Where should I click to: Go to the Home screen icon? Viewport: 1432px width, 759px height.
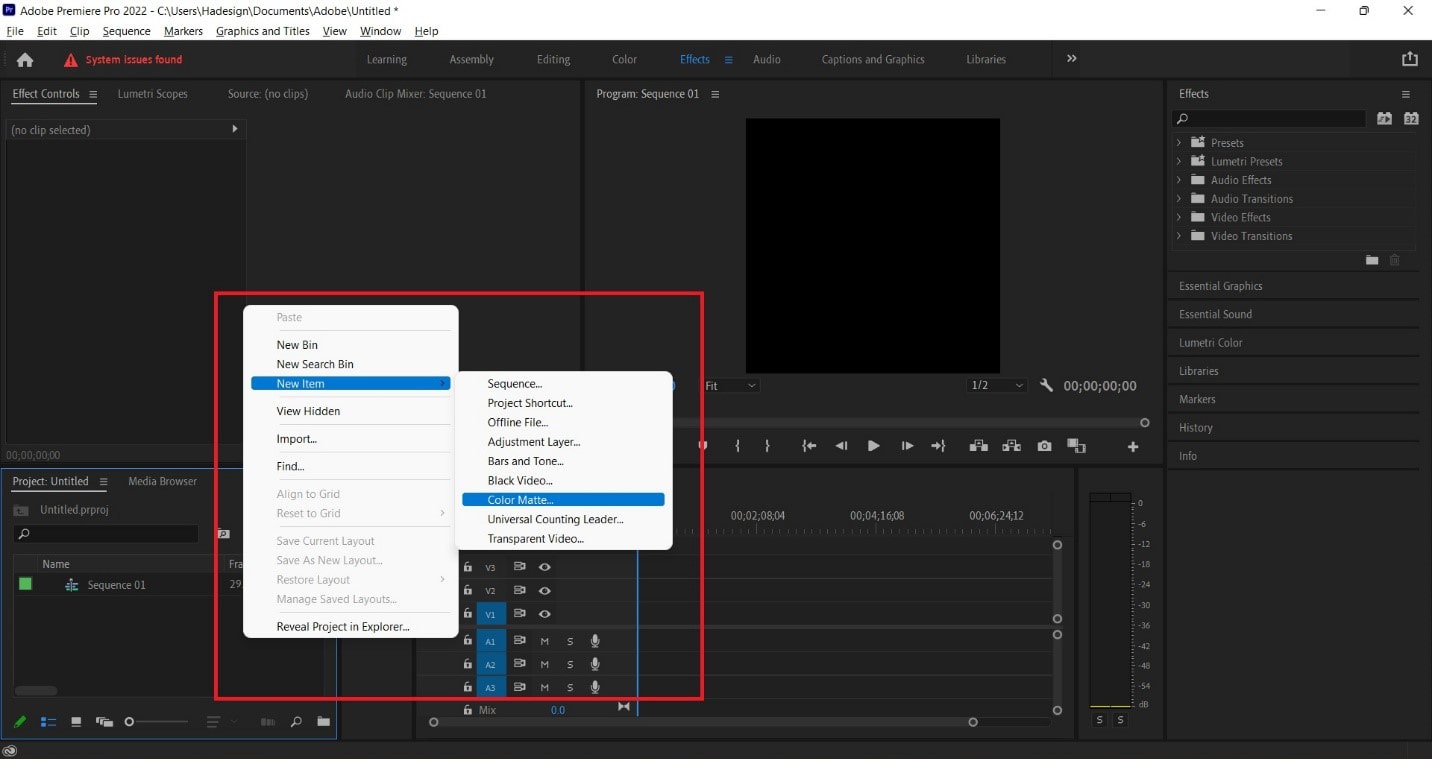coord(25,59)
